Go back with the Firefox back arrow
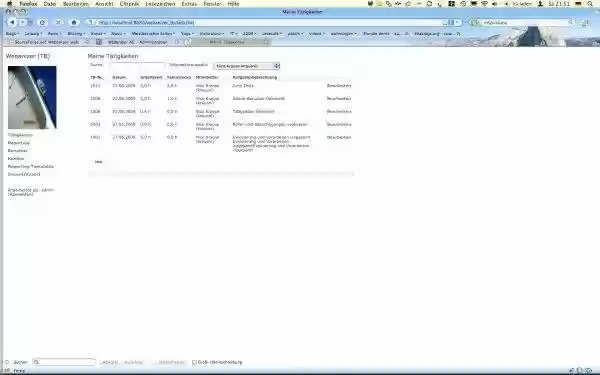Viewport: 600px width, 375px height. 12,23
